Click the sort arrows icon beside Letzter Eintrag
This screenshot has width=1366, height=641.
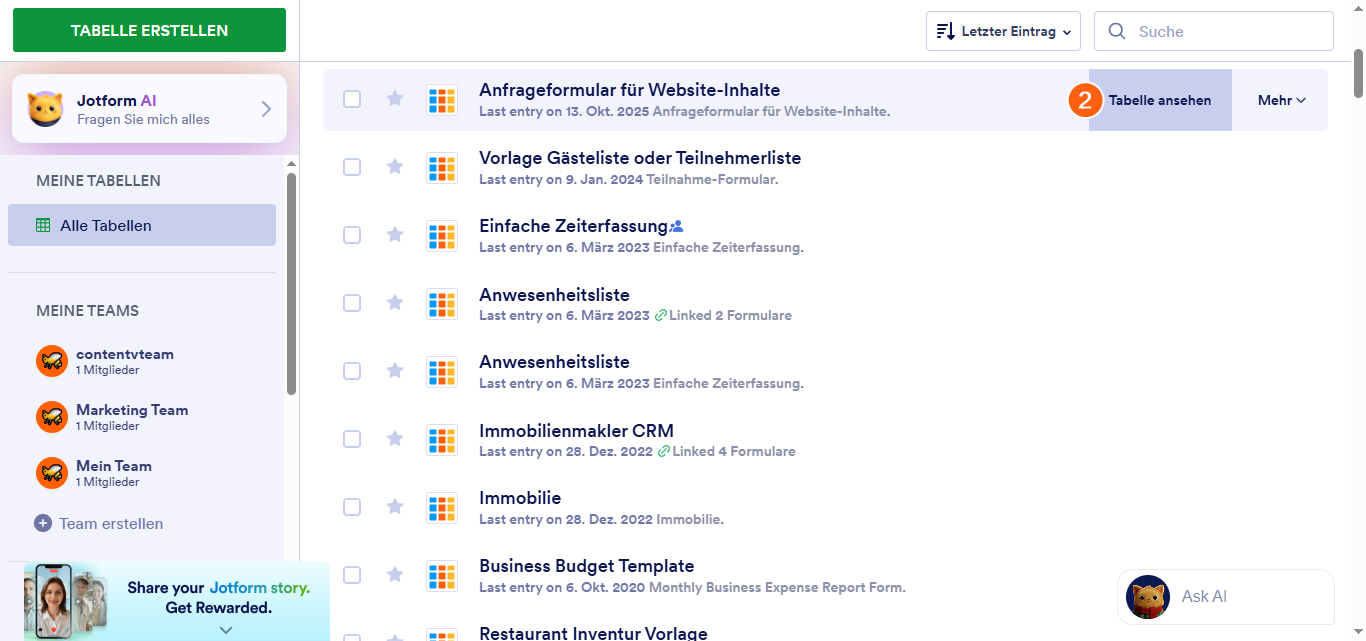(945, 31)
